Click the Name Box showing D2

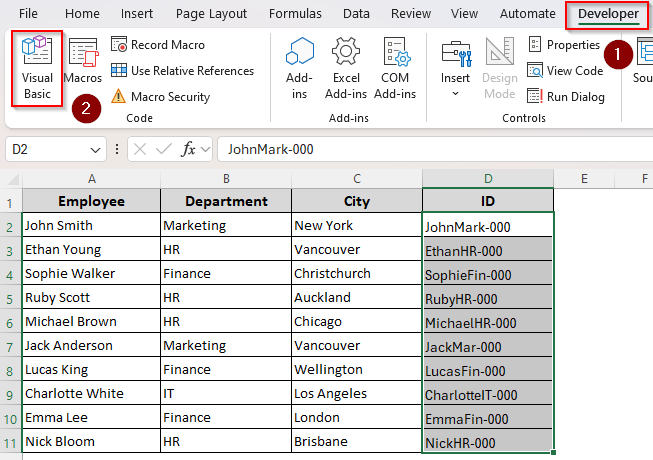pyautogui.click(x=47, y=149)
